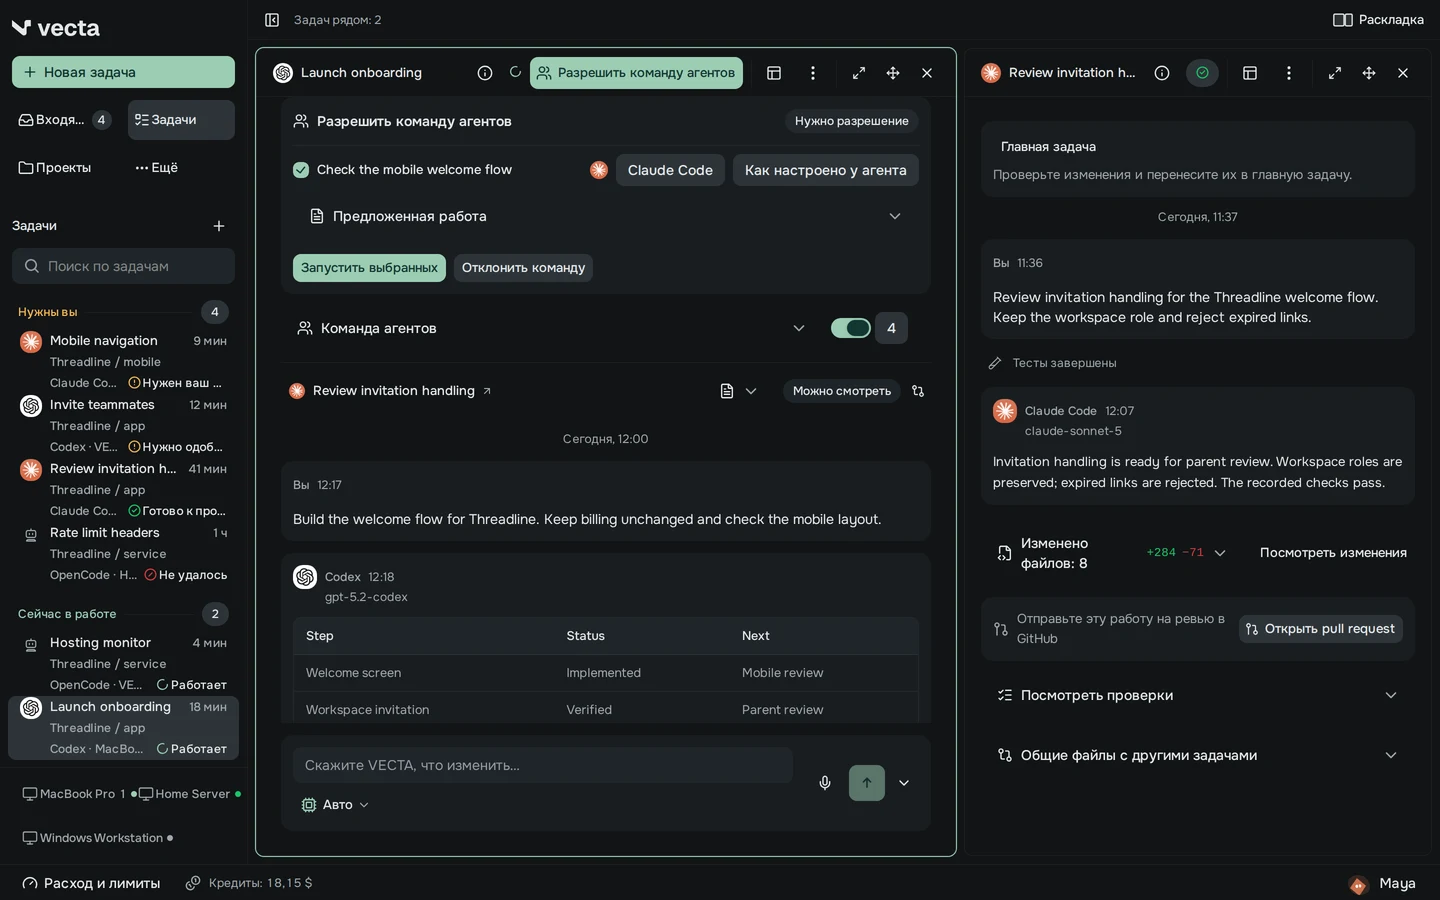
Task: Expand the Изменено файлов: 8 chevron
Action: click(1220, 553)
